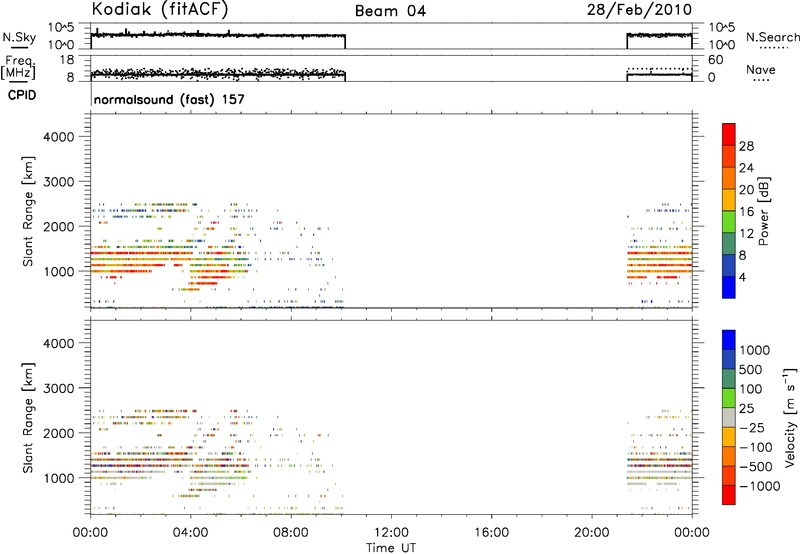The height and width of the screenshot is (554, 800).
Task: Click the Nave legend label
Action: coord(761,69)
